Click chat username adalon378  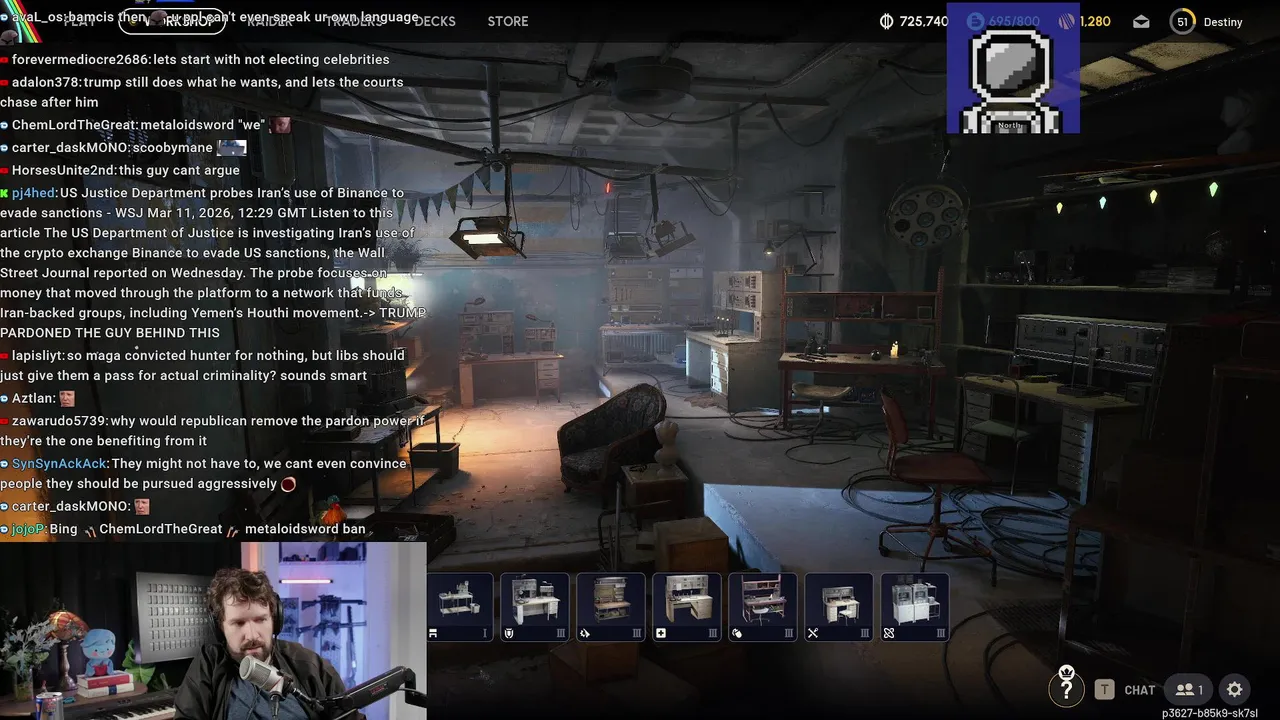(46, 82)
